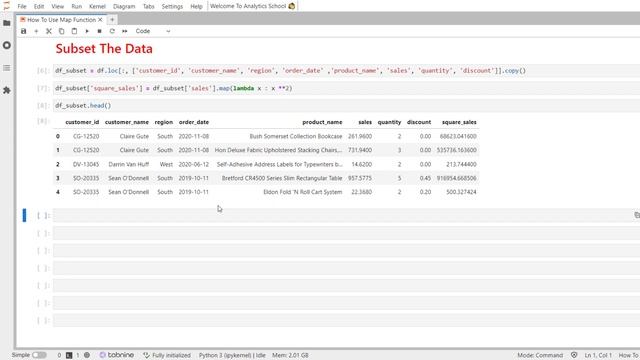
Task: Click the 957.5775 sales value
Action: pyautogui.click(x=360, y=178)
